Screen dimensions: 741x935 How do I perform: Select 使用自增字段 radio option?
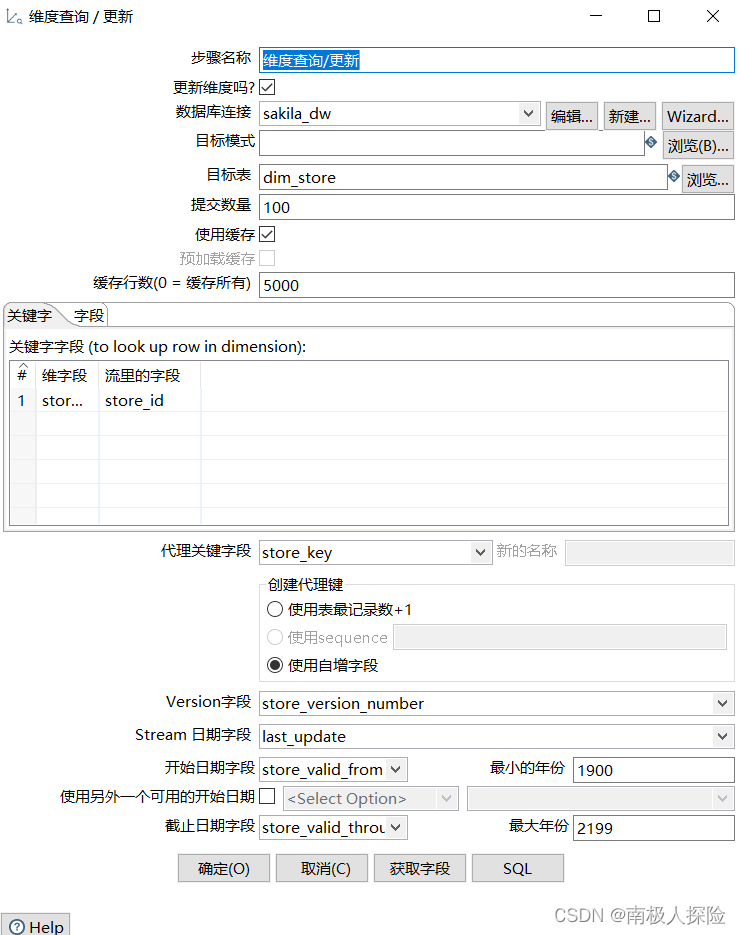[275, 665]
